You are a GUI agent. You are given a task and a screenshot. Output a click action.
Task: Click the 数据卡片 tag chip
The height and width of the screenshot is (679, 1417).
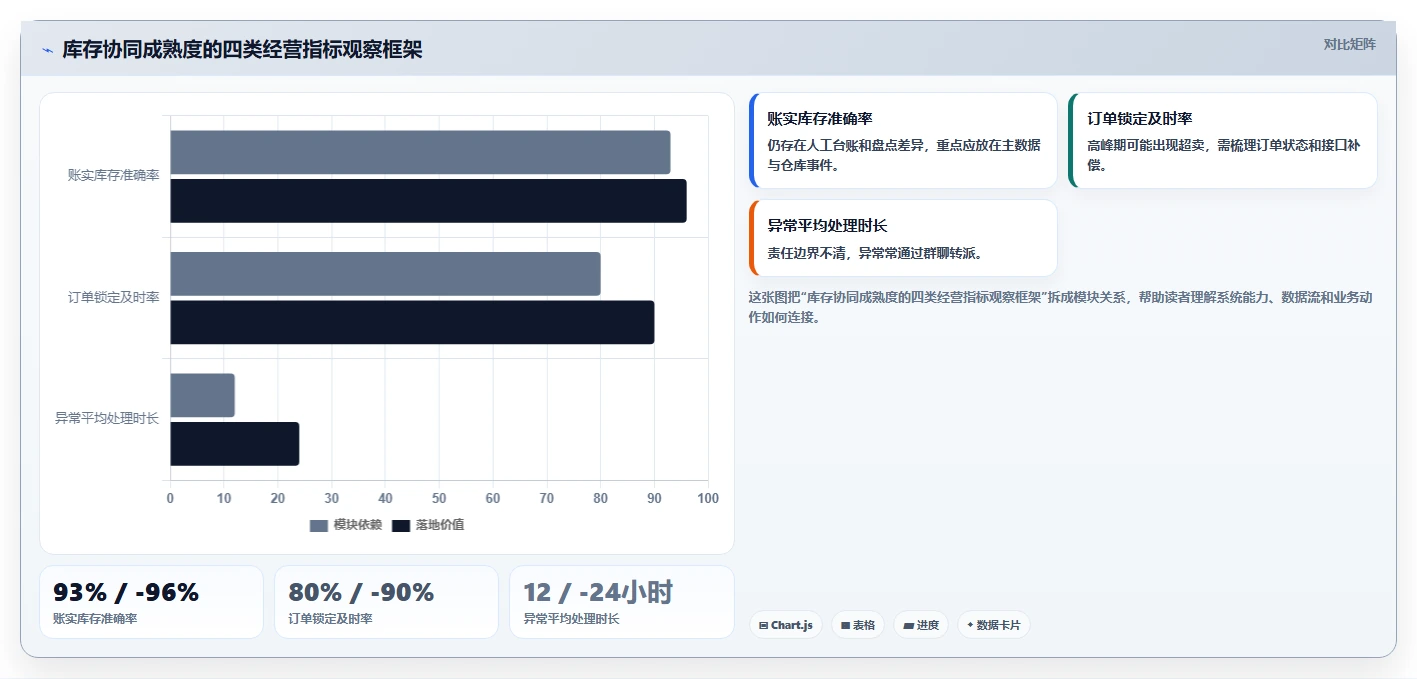[x=993, y=625]
